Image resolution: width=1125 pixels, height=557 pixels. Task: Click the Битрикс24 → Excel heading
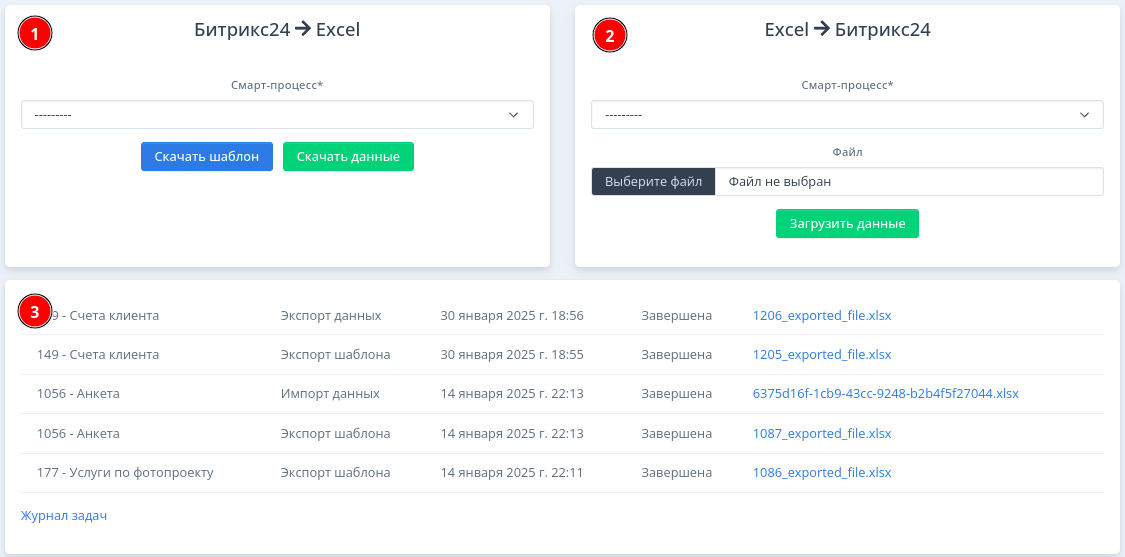[277, 29]
